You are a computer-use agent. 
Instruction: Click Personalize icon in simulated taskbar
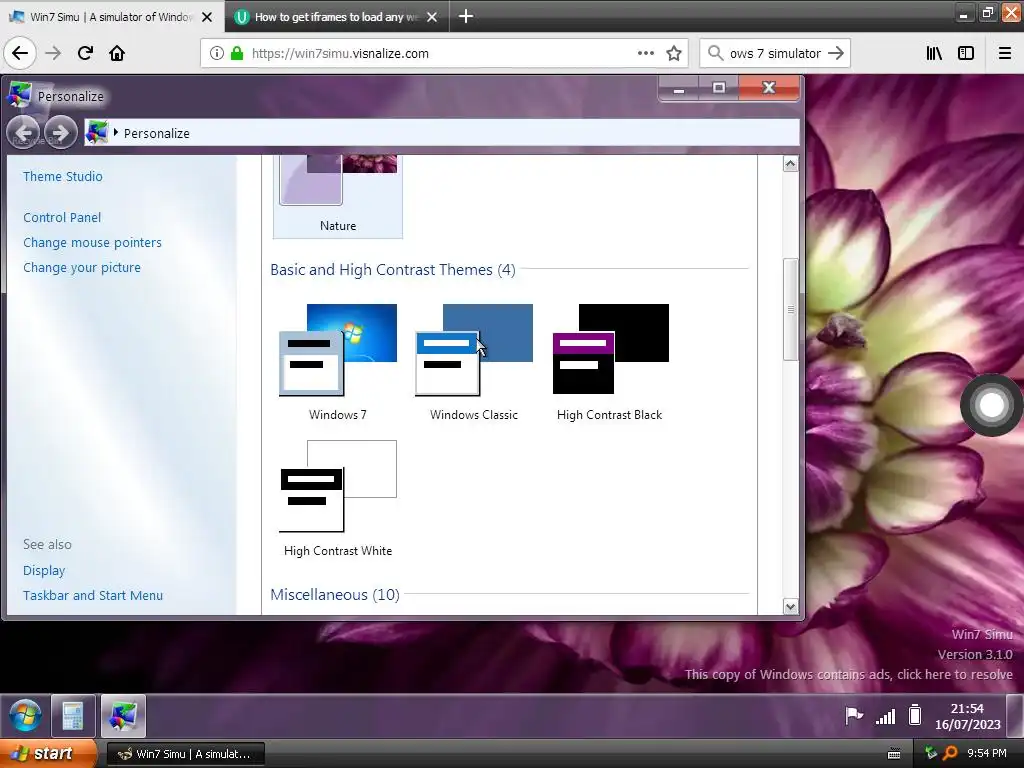click(123, 716)
